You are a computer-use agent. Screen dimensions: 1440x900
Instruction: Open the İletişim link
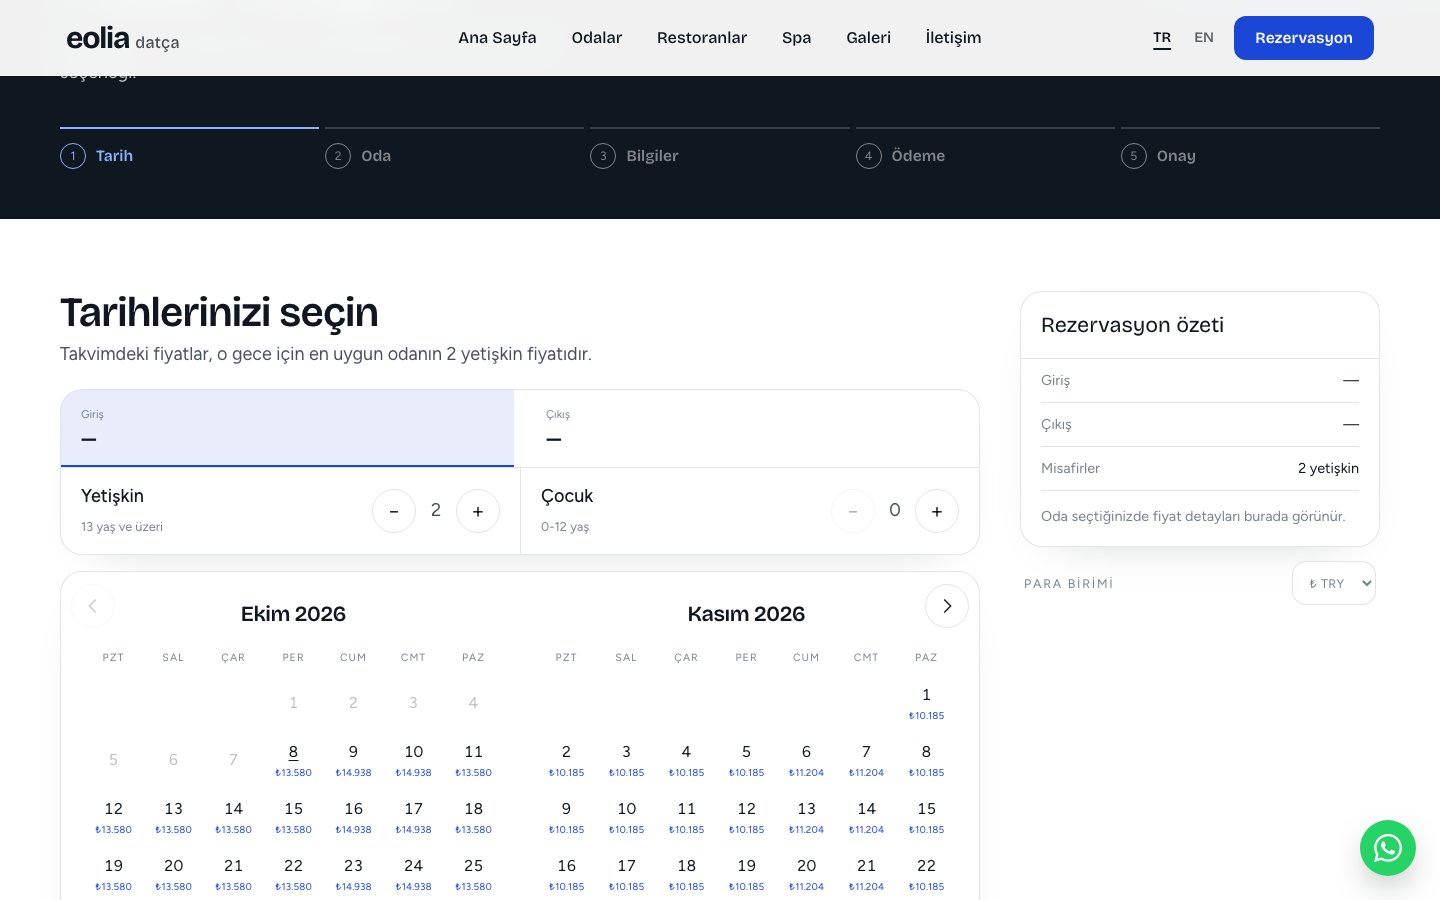953,38
